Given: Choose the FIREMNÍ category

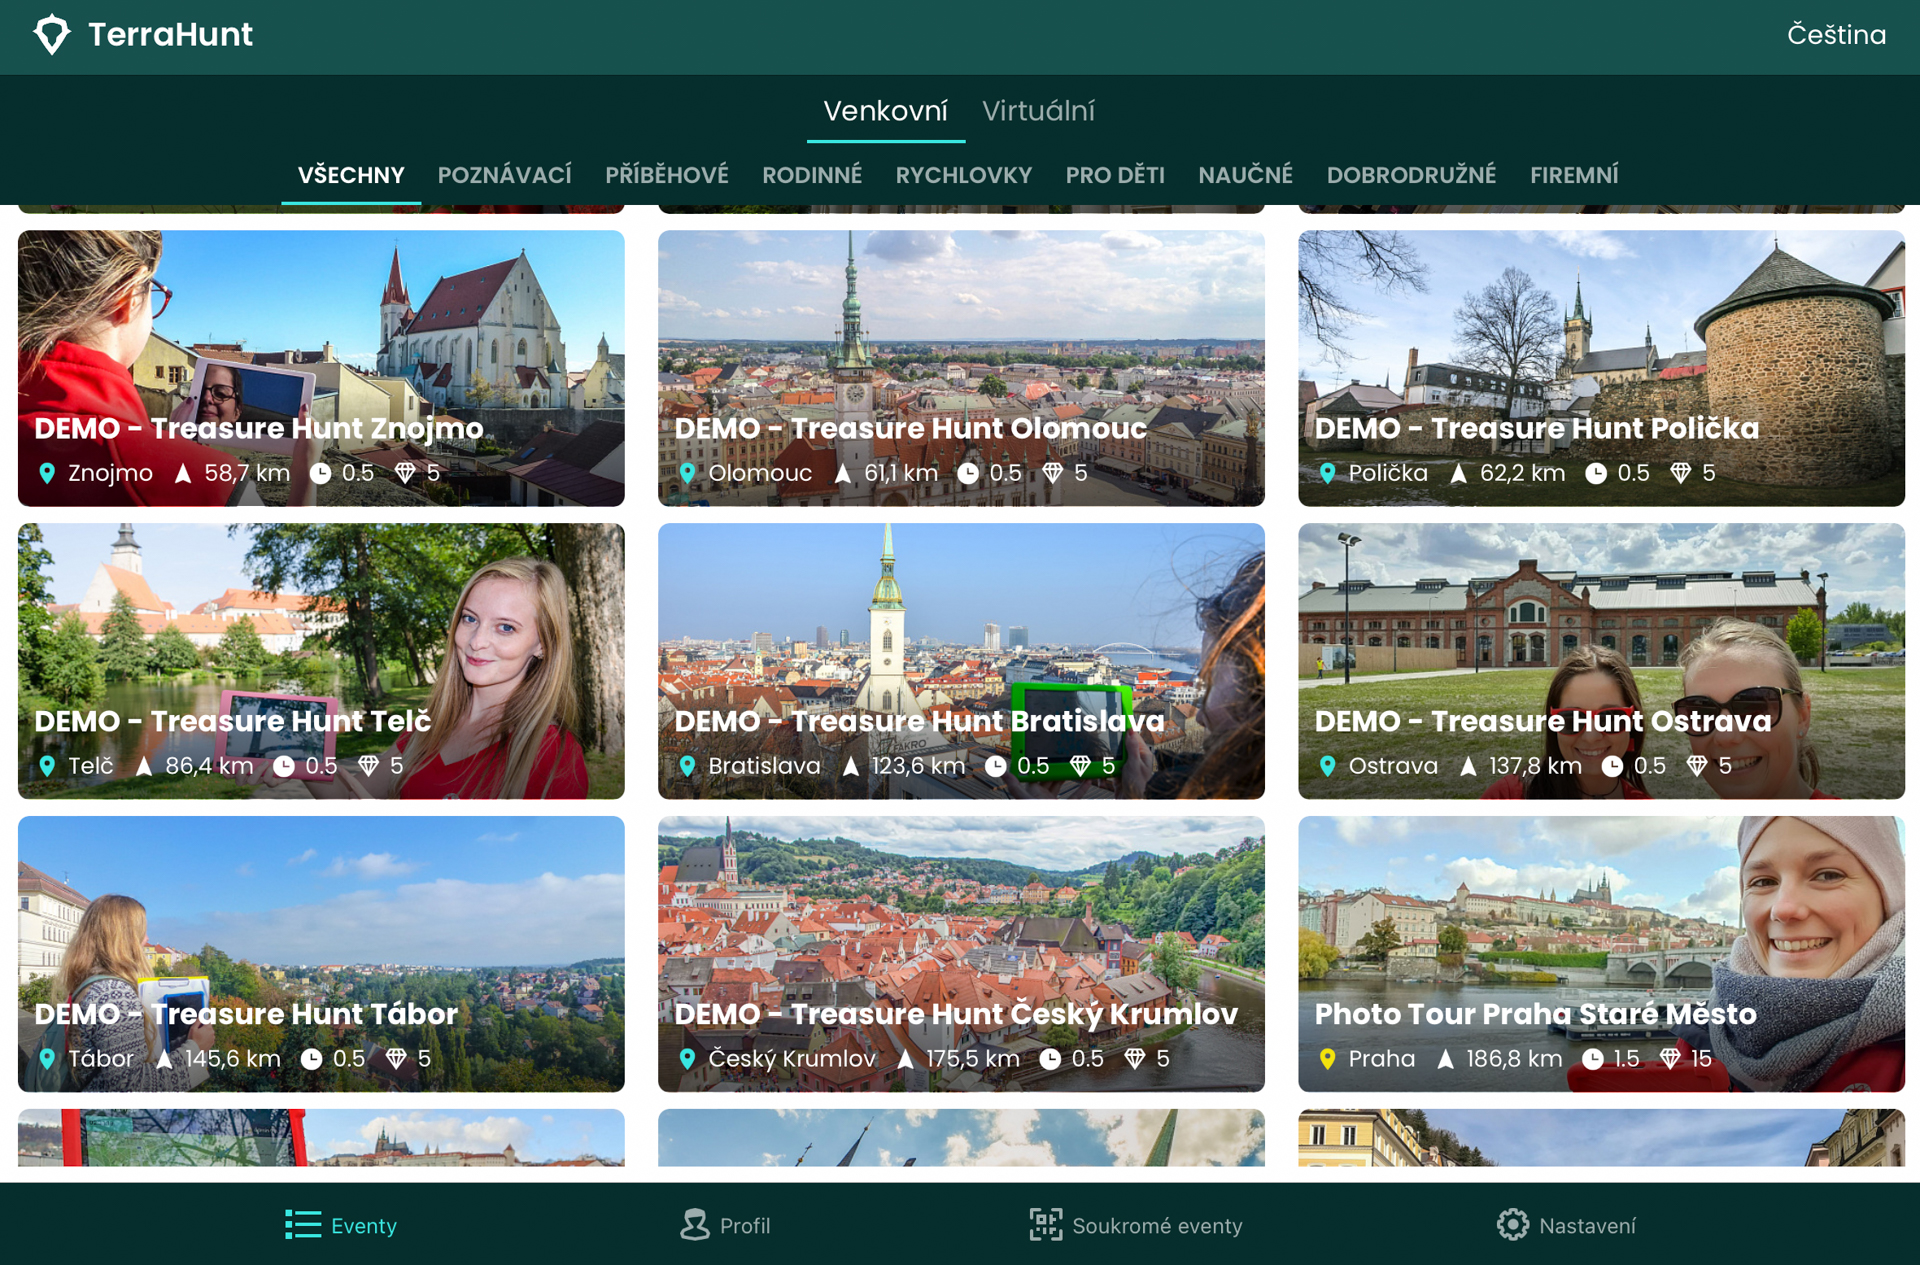Looking at the screenshot, I should (x=1574, y=175).
